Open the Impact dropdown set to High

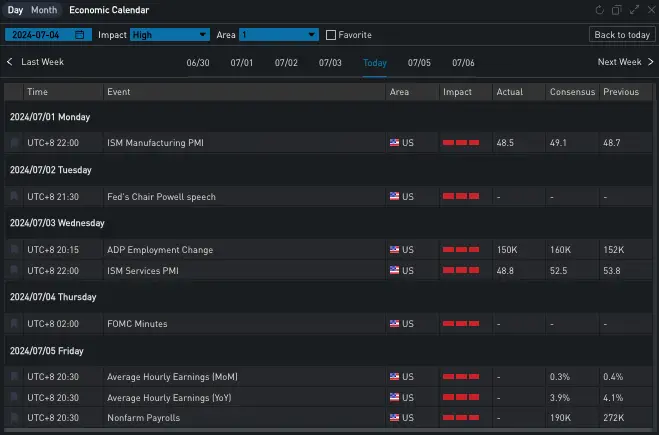click(168, 35)
